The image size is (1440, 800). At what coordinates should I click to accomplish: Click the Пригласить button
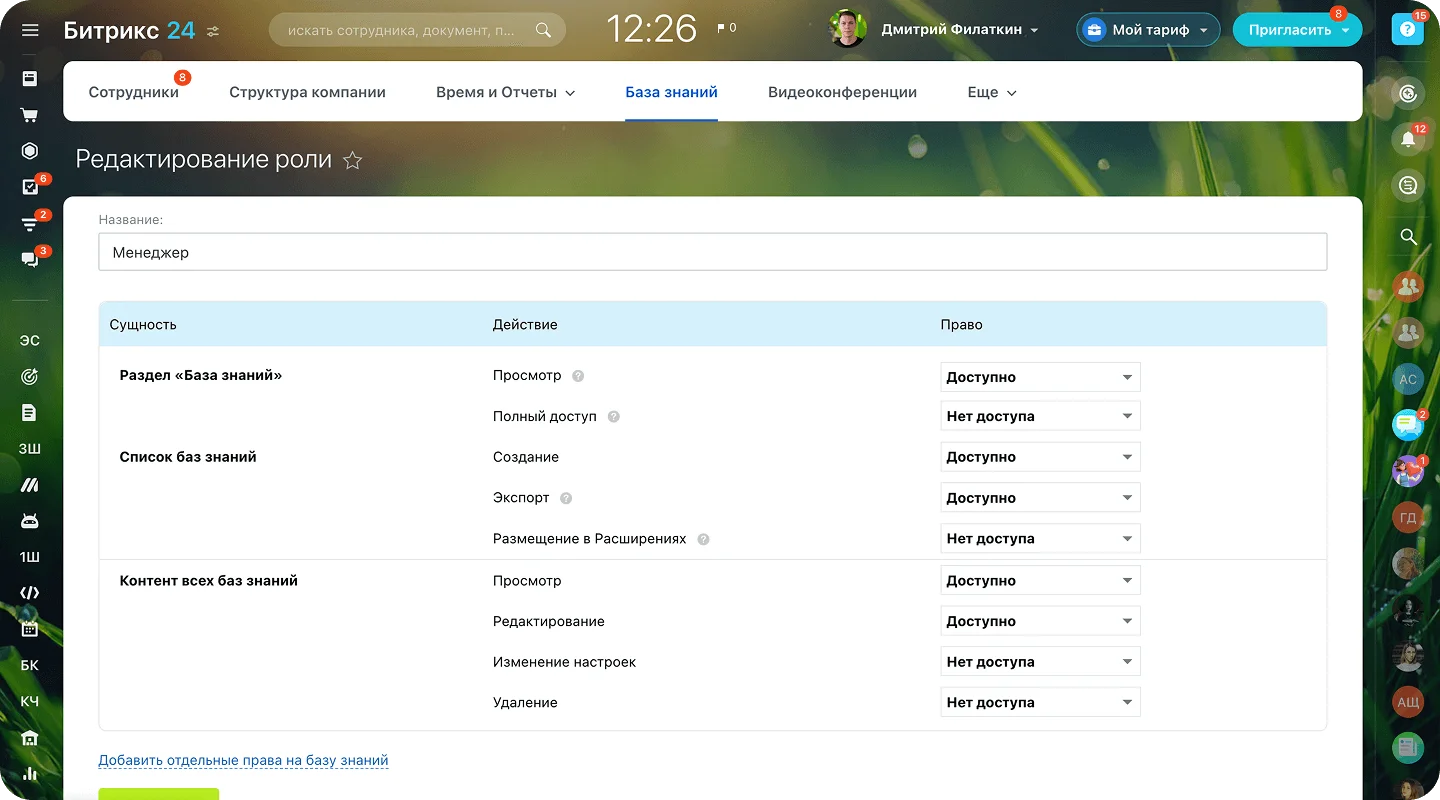point(1296,30)
